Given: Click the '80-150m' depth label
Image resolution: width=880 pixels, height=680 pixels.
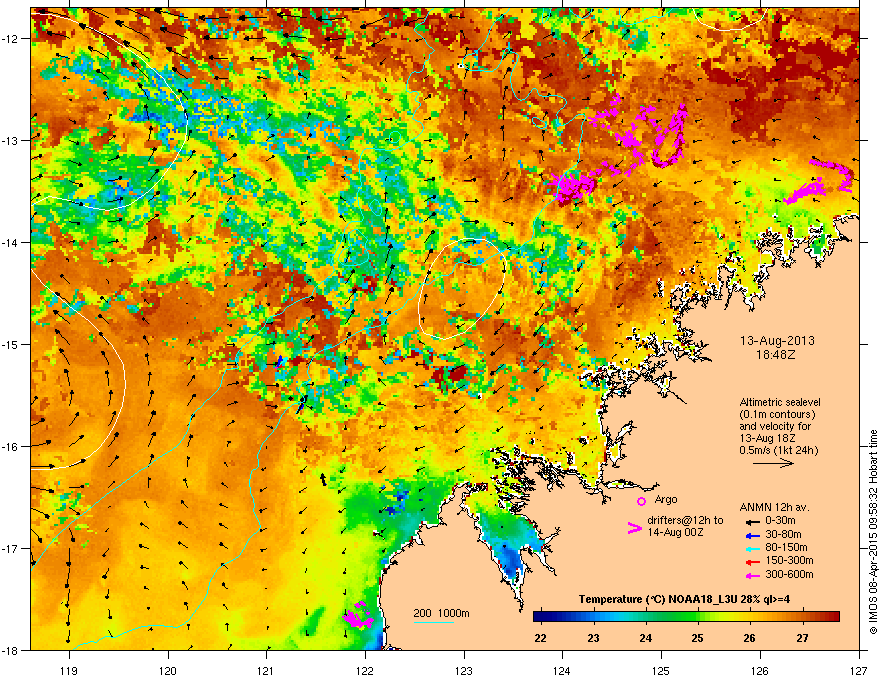Looking at the screenshot, I should pos(786,548).
